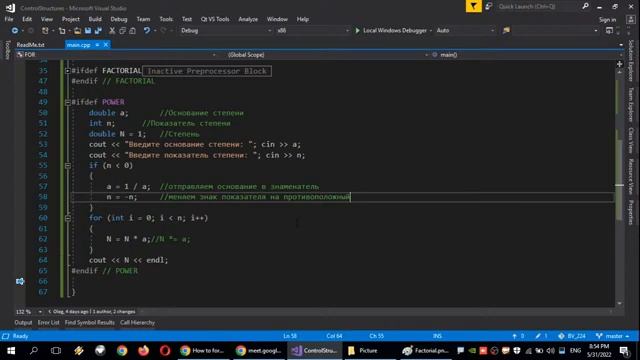Click the Open File folder icon
The width and height of the screenshot is (640, 360).
click(x=77, y=31)
